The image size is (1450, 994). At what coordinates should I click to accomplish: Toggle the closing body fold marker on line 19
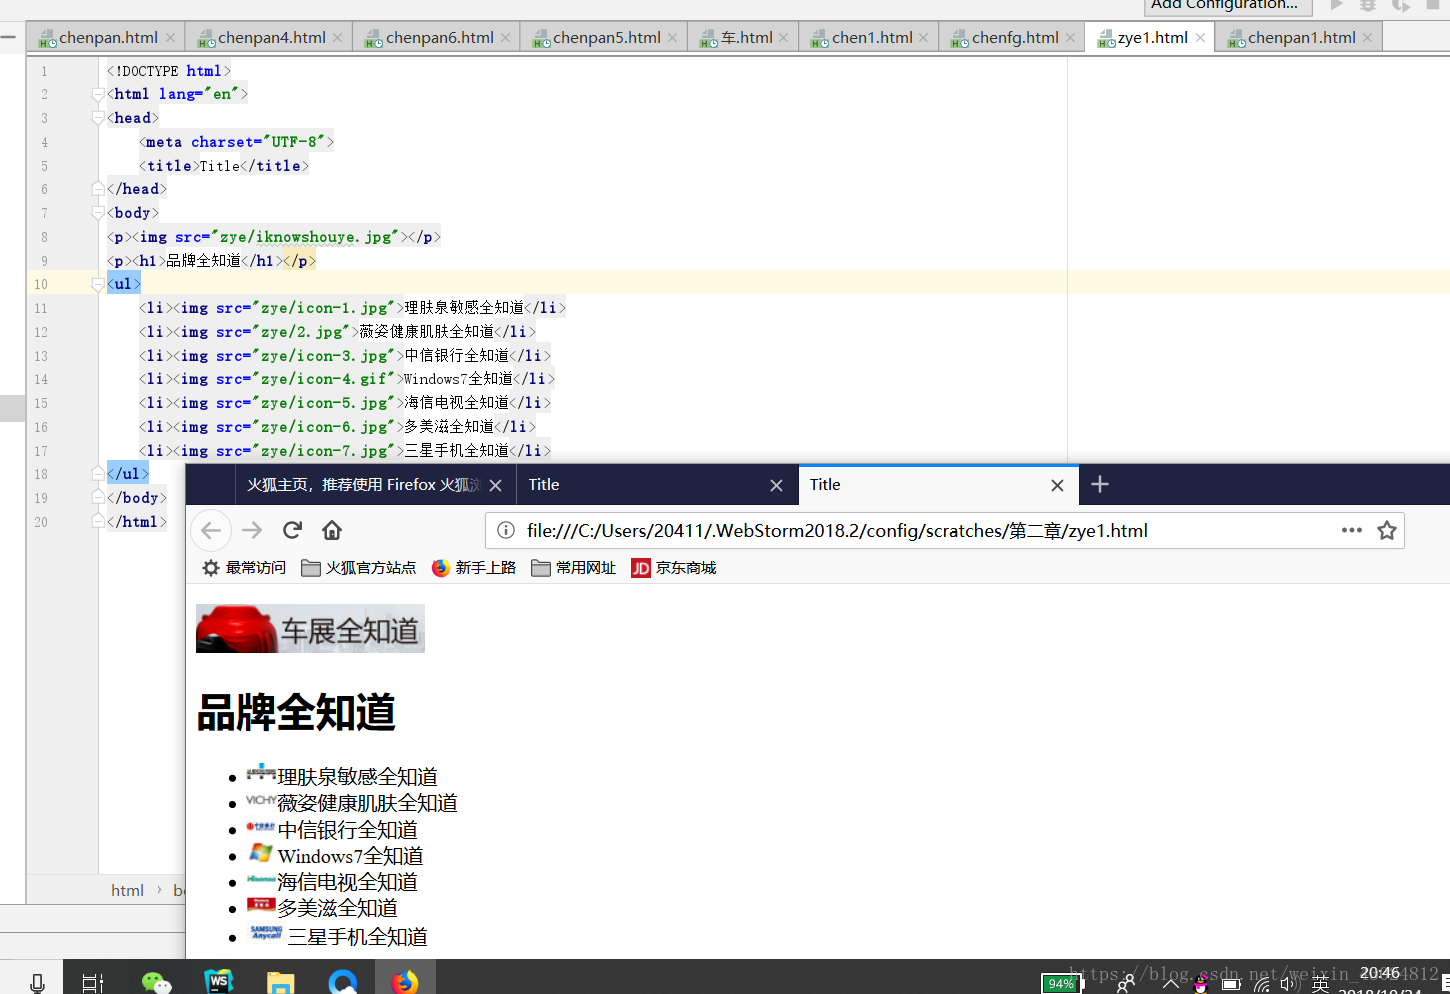point(98,498)
